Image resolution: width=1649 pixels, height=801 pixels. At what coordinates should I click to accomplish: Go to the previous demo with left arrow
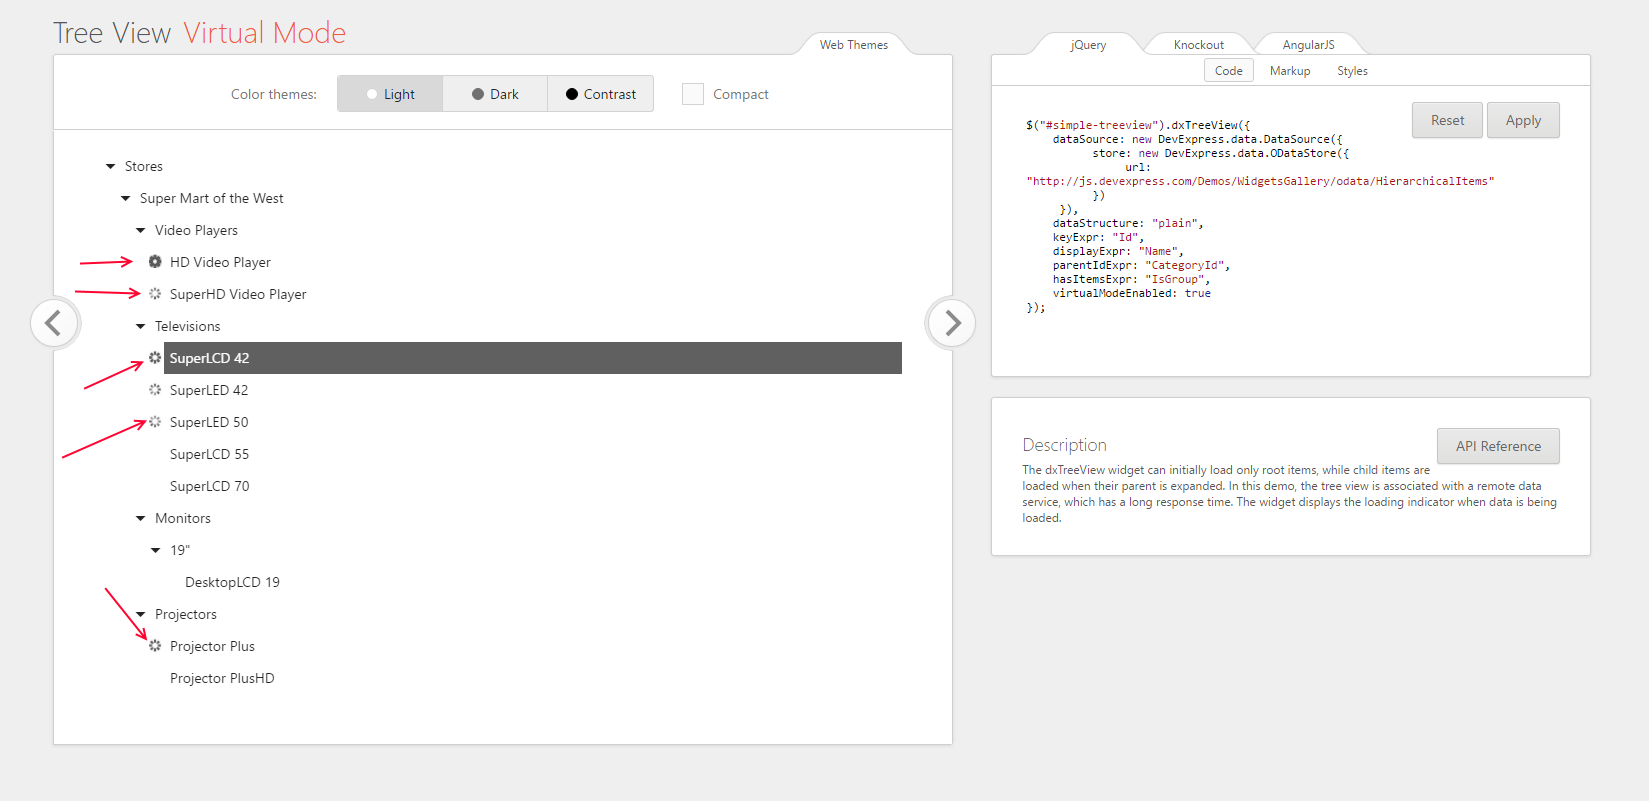tap(54, 323)
